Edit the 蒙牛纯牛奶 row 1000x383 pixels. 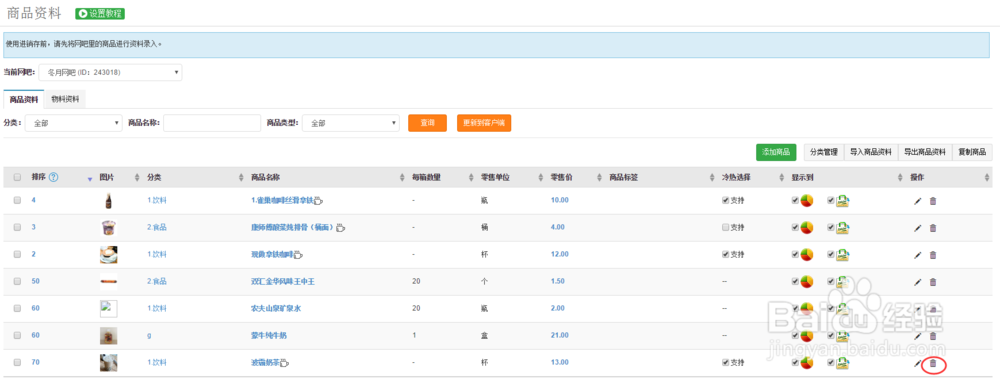[x=918, y=336]
